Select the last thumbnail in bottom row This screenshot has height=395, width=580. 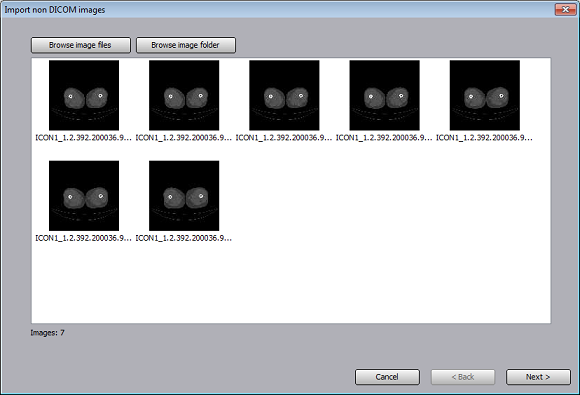184,196
